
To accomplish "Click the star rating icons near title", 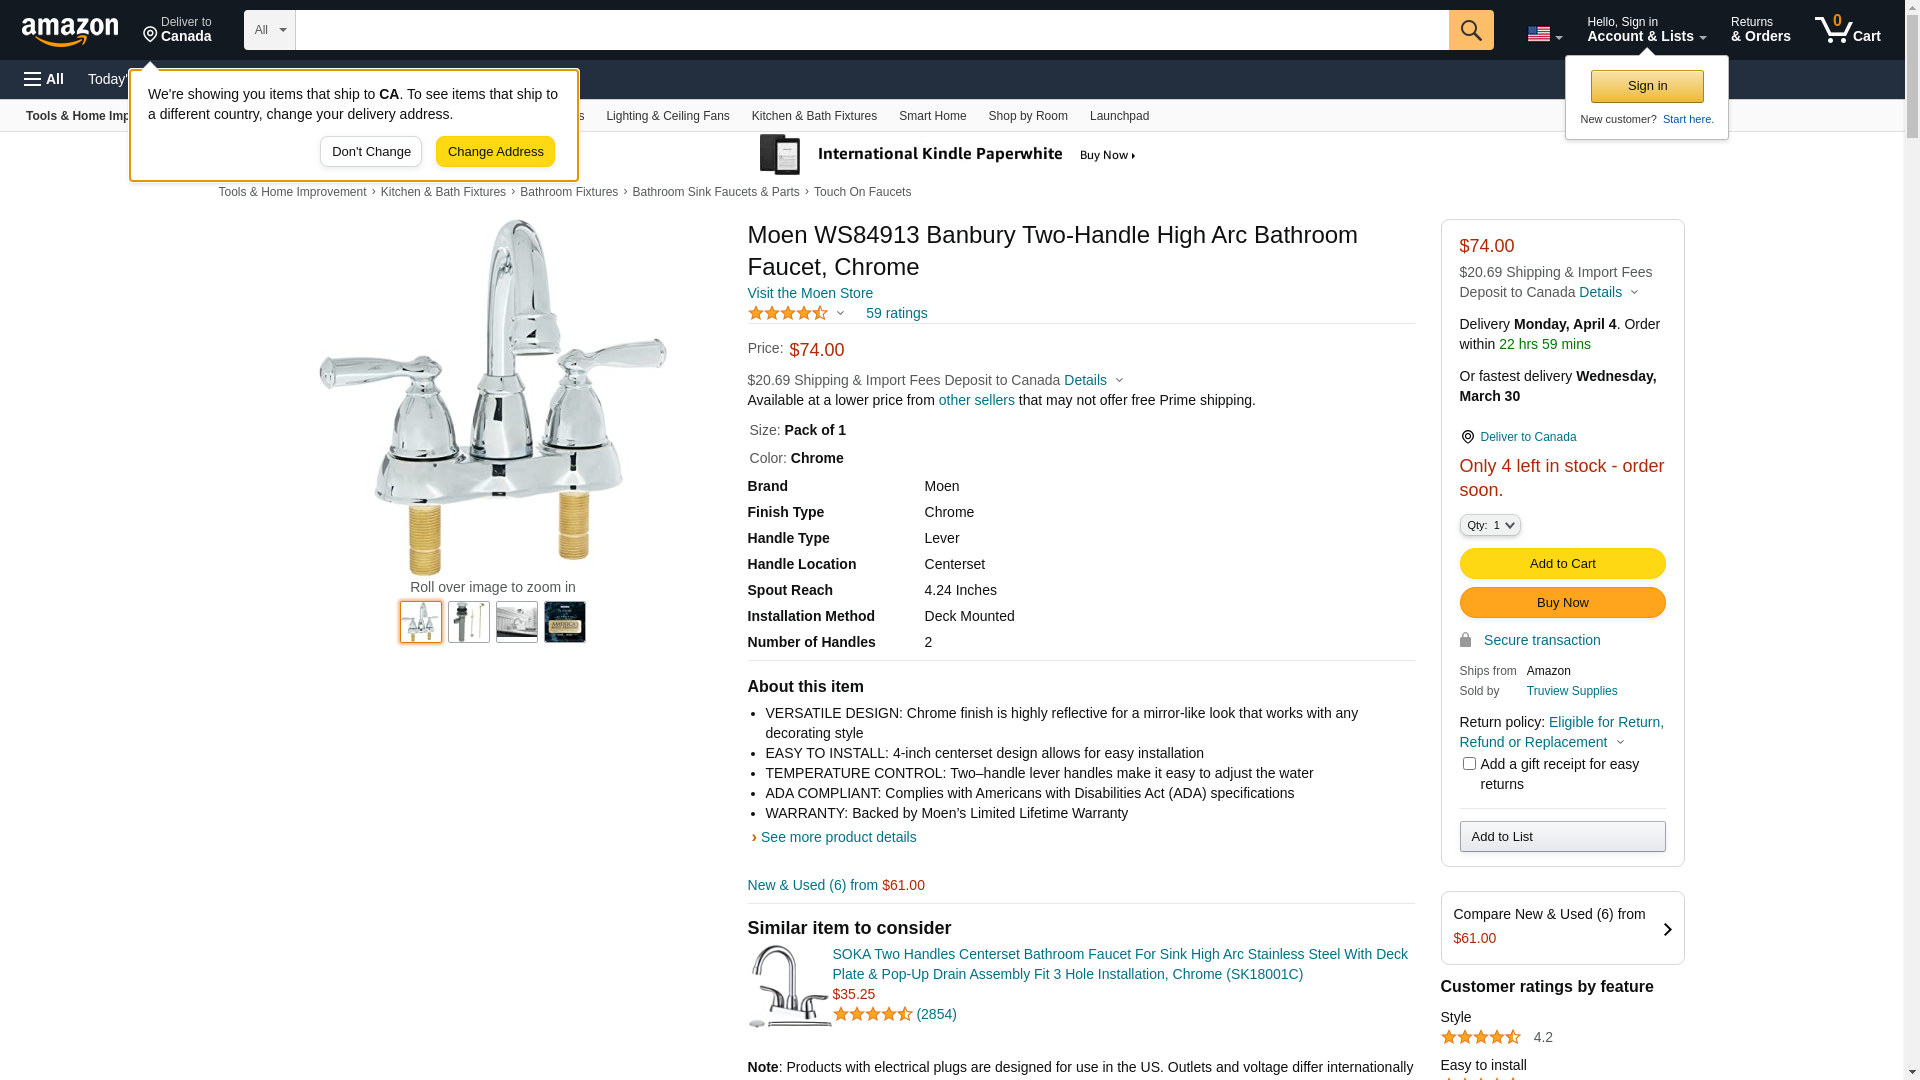I will pyautogui.click(x=788, y=313).
